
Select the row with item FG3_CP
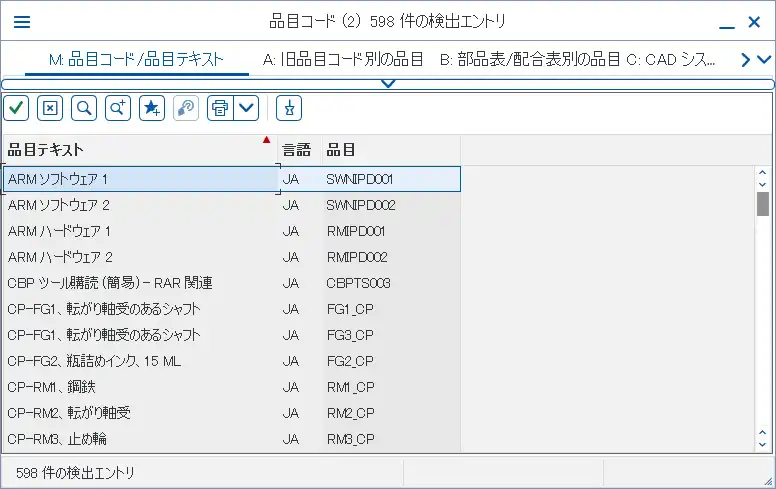pos(232,335)
